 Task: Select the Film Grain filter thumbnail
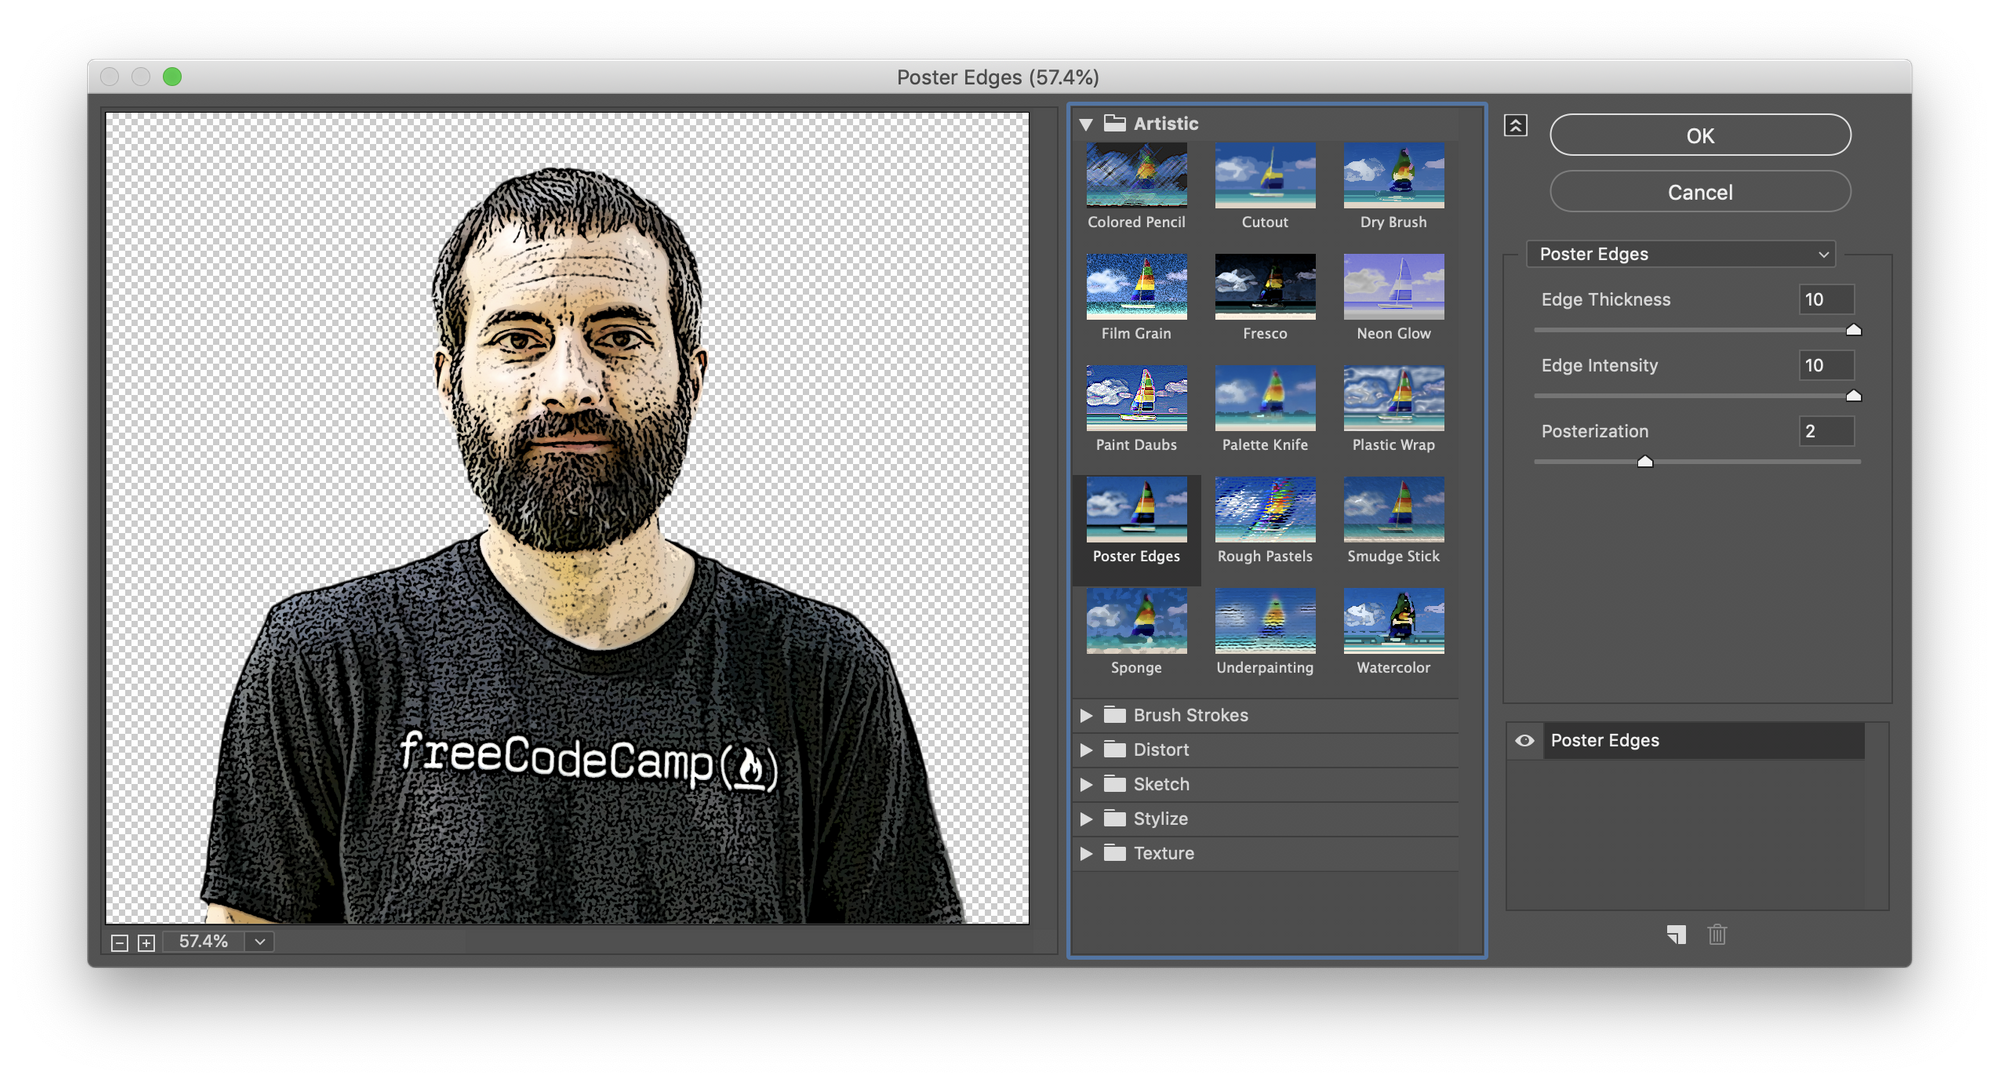pyautogui.click(x=1136, y=286)
